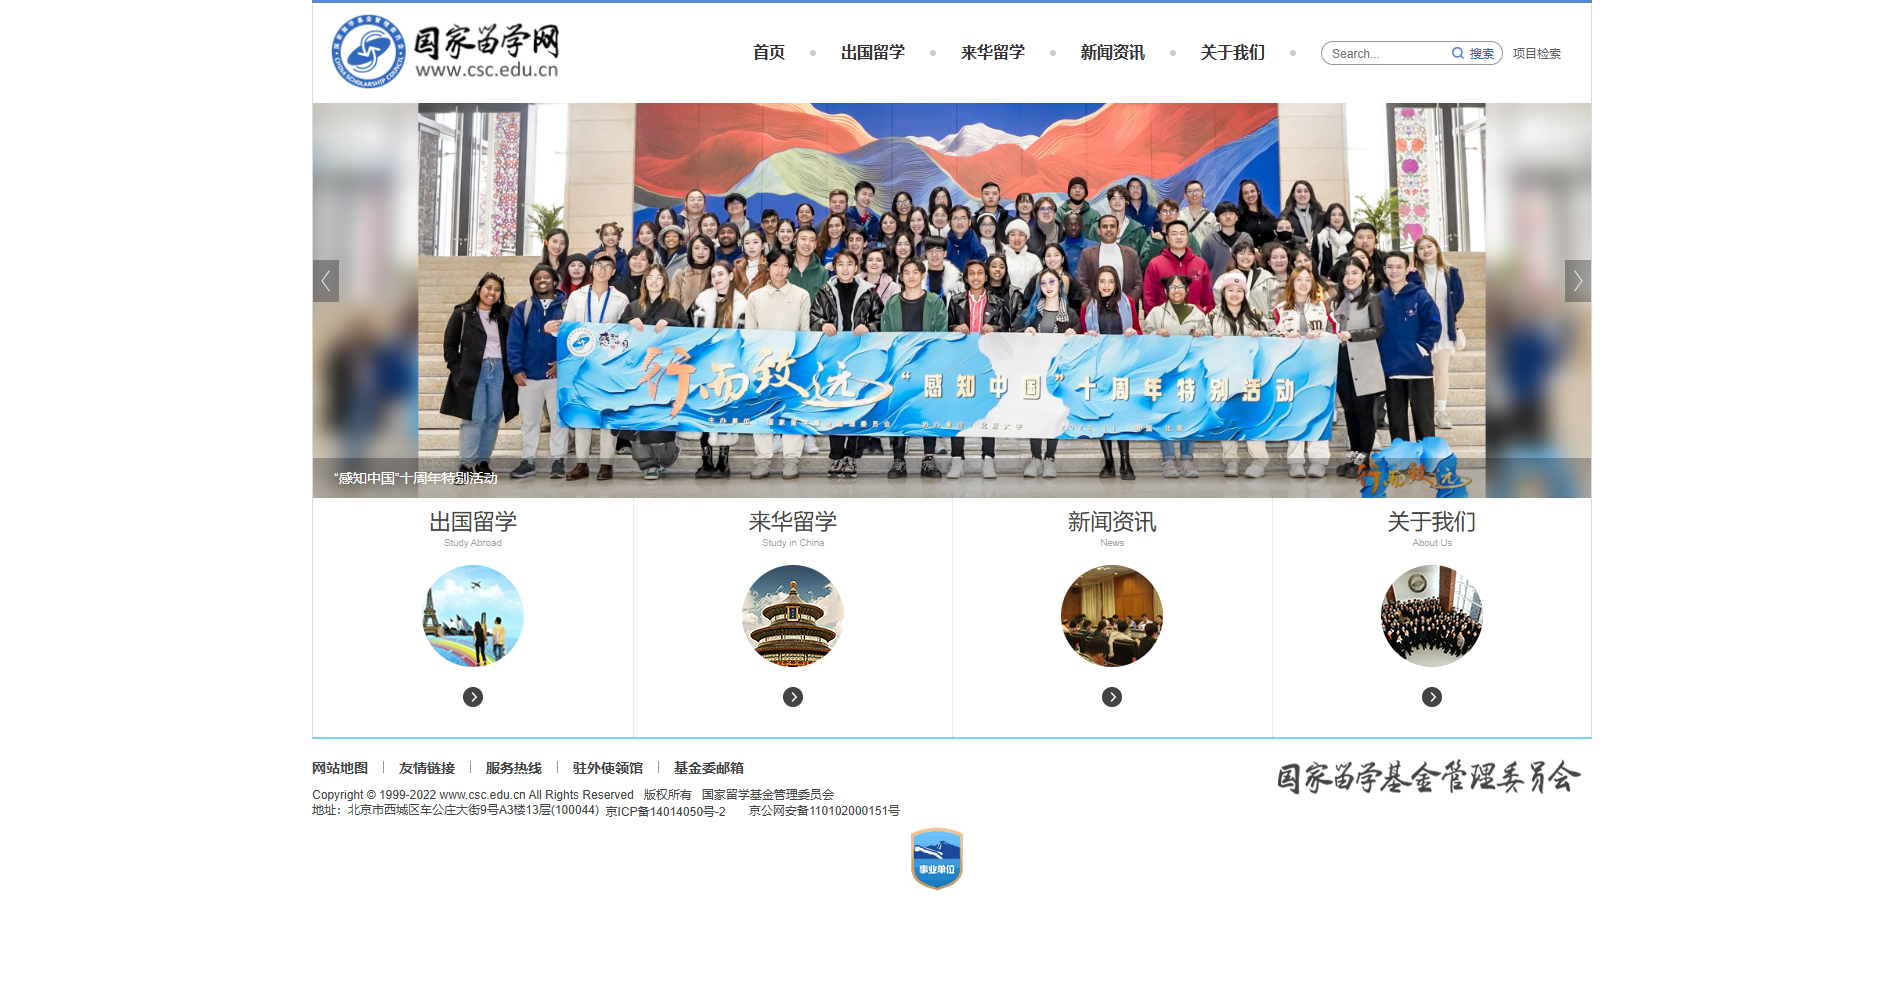Open the arrow under 关于我们 section
This screenshot has width=1904, height=985.
(x=1431, y=697)
